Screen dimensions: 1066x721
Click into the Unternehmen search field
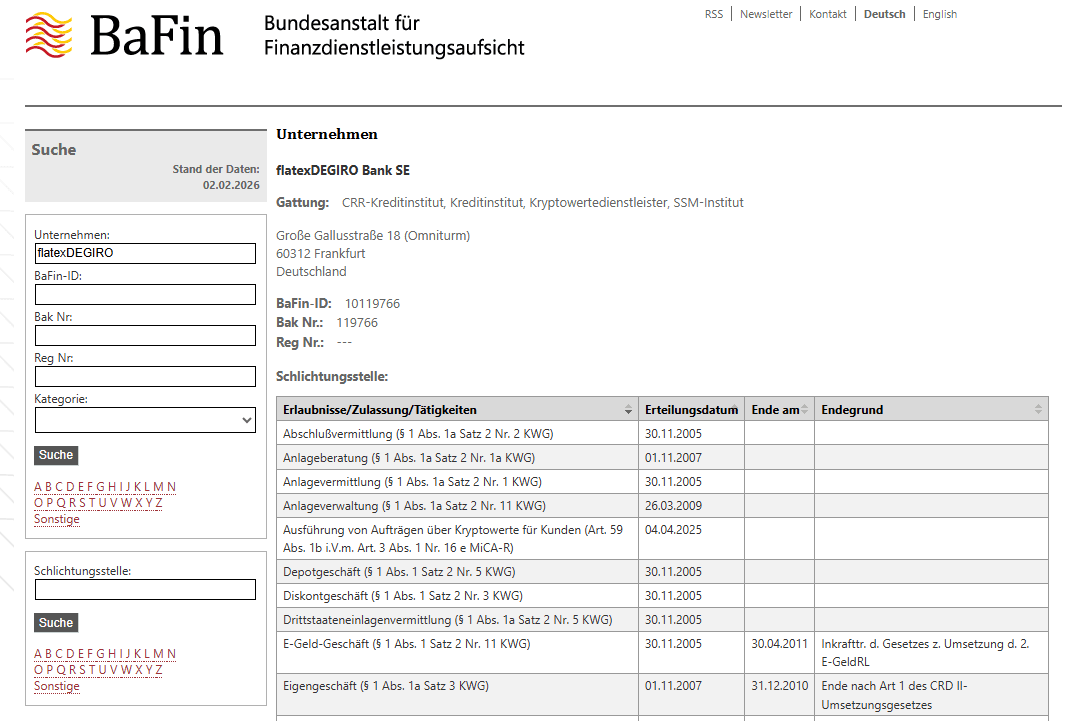point(145,253)
